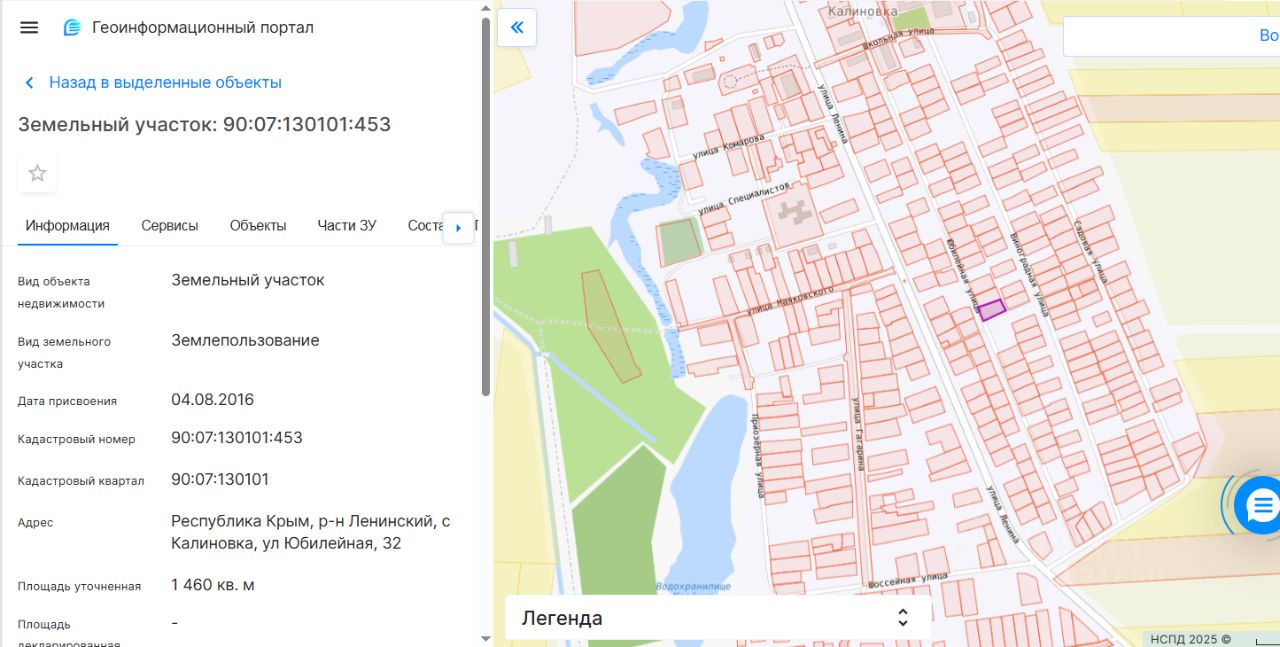Go back via Назад в выделенные объекты
1280x647 pixels.
165,83
